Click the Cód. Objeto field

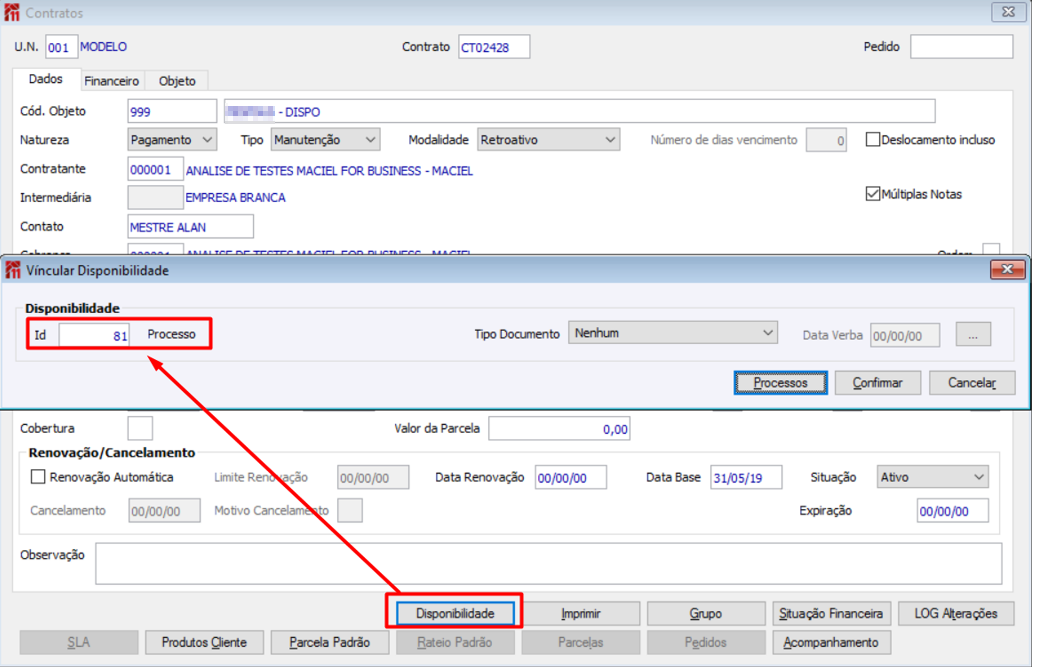coord(172,111)
